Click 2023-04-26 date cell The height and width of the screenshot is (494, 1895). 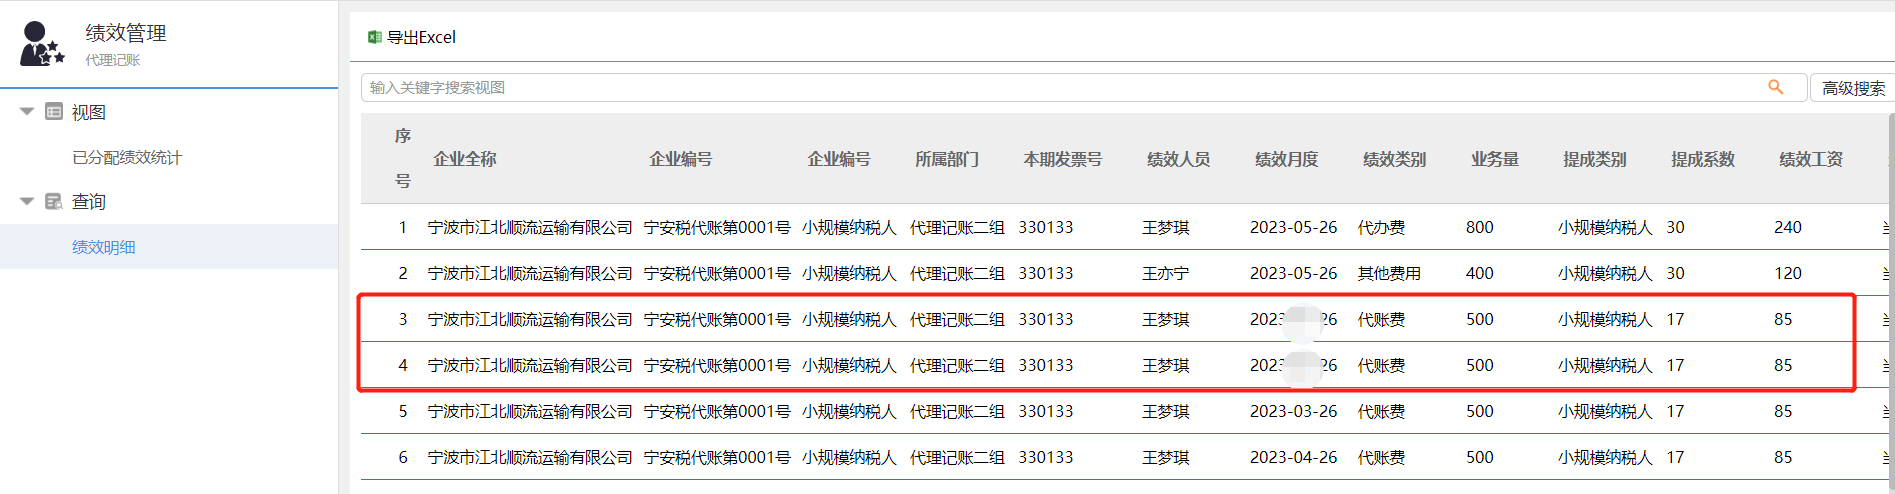tap(1293, 457)
